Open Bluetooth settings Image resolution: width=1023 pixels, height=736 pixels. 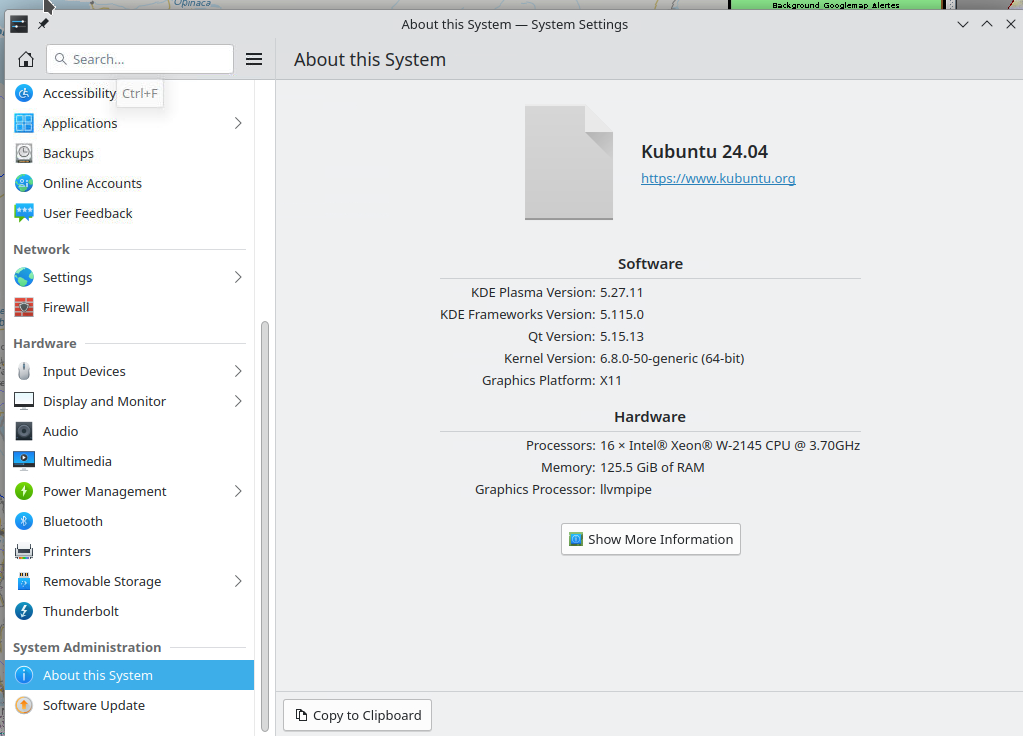tap(129, 521)
